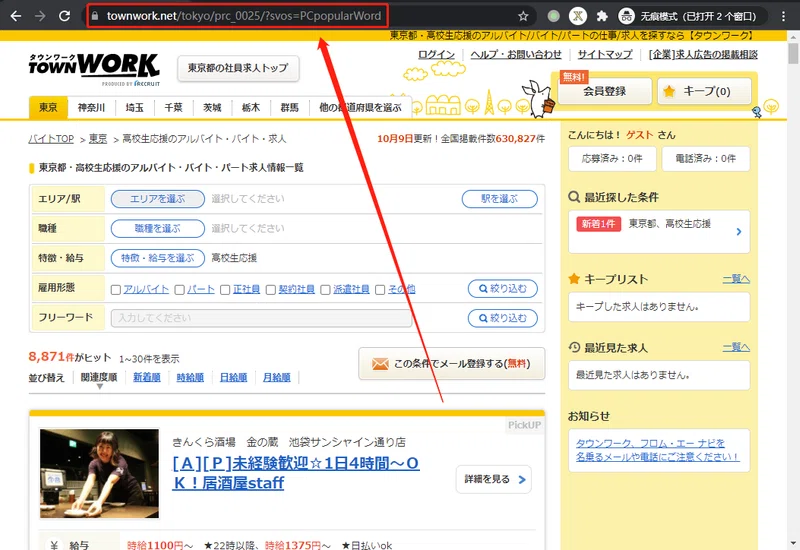Open the 職種を選ぶ selector
The height and width of the screenshot is (550, 800).
tap(158, 229)
